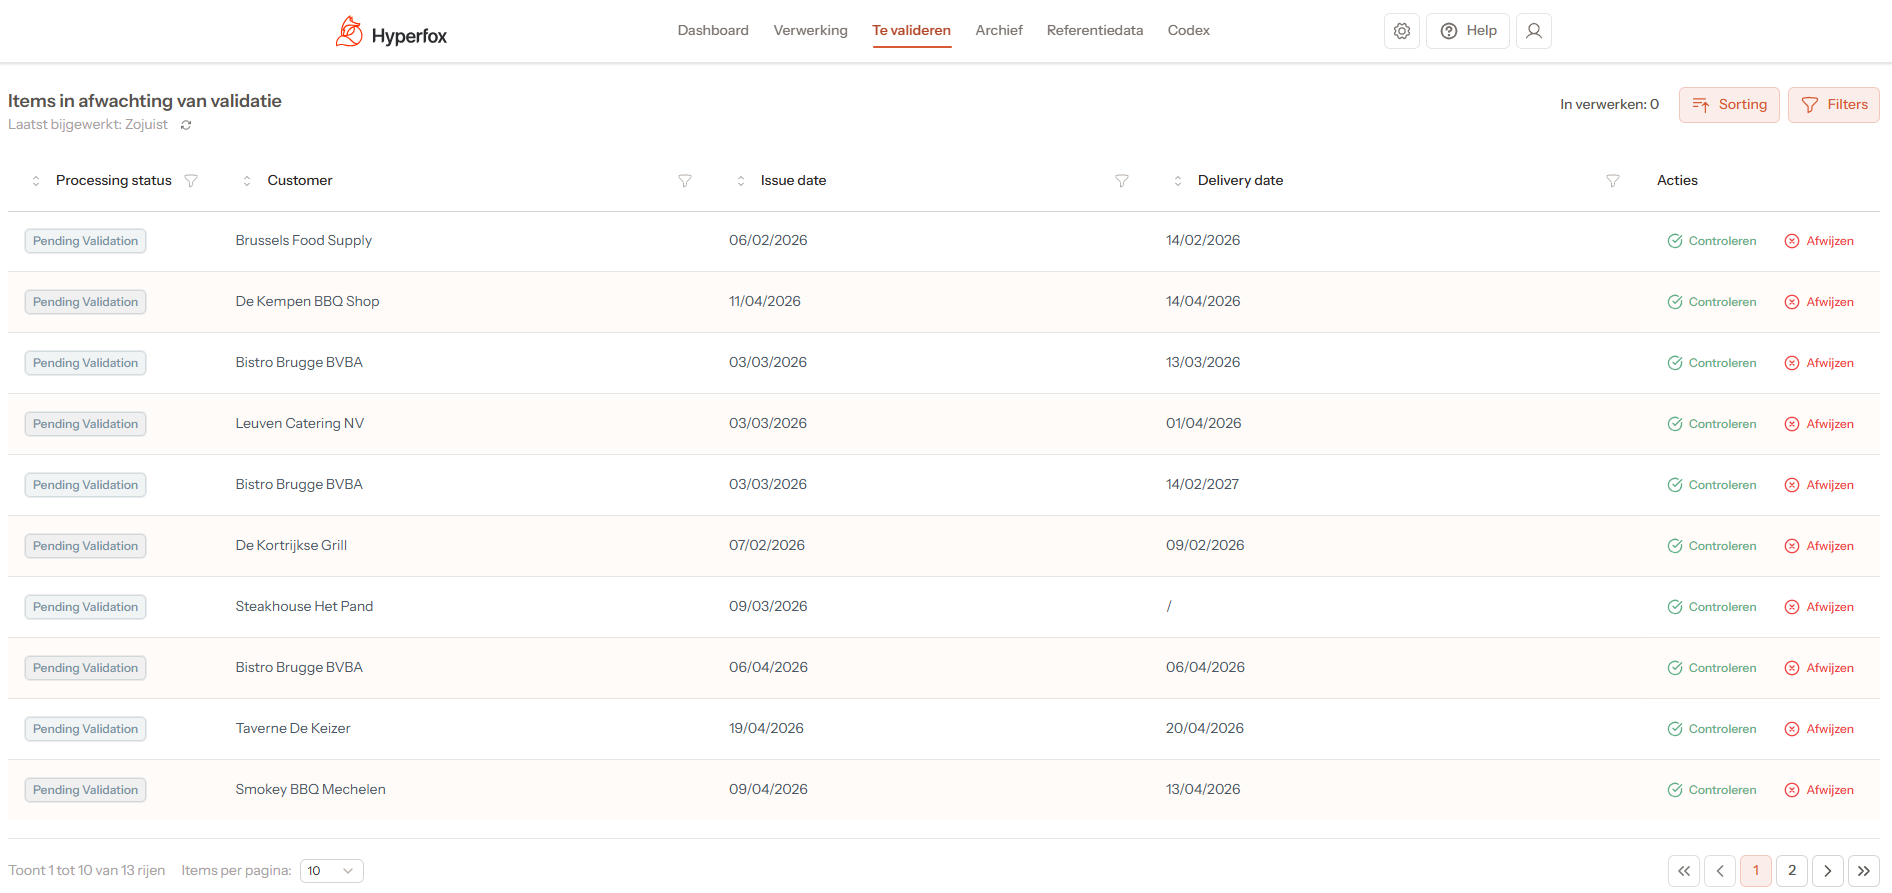
Task: Refresh the list using the reload icon
Action: (186, 125)
